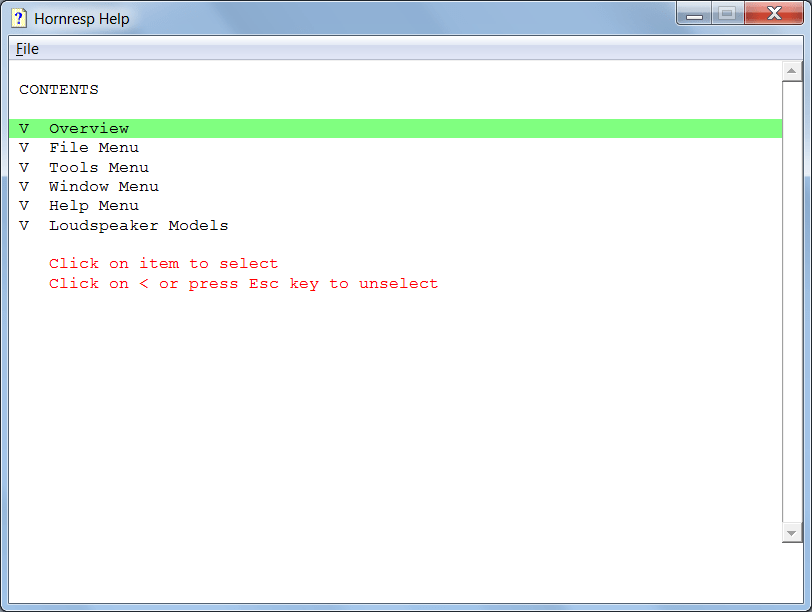Click the scrollbar up arrow

tap(792, 71)
